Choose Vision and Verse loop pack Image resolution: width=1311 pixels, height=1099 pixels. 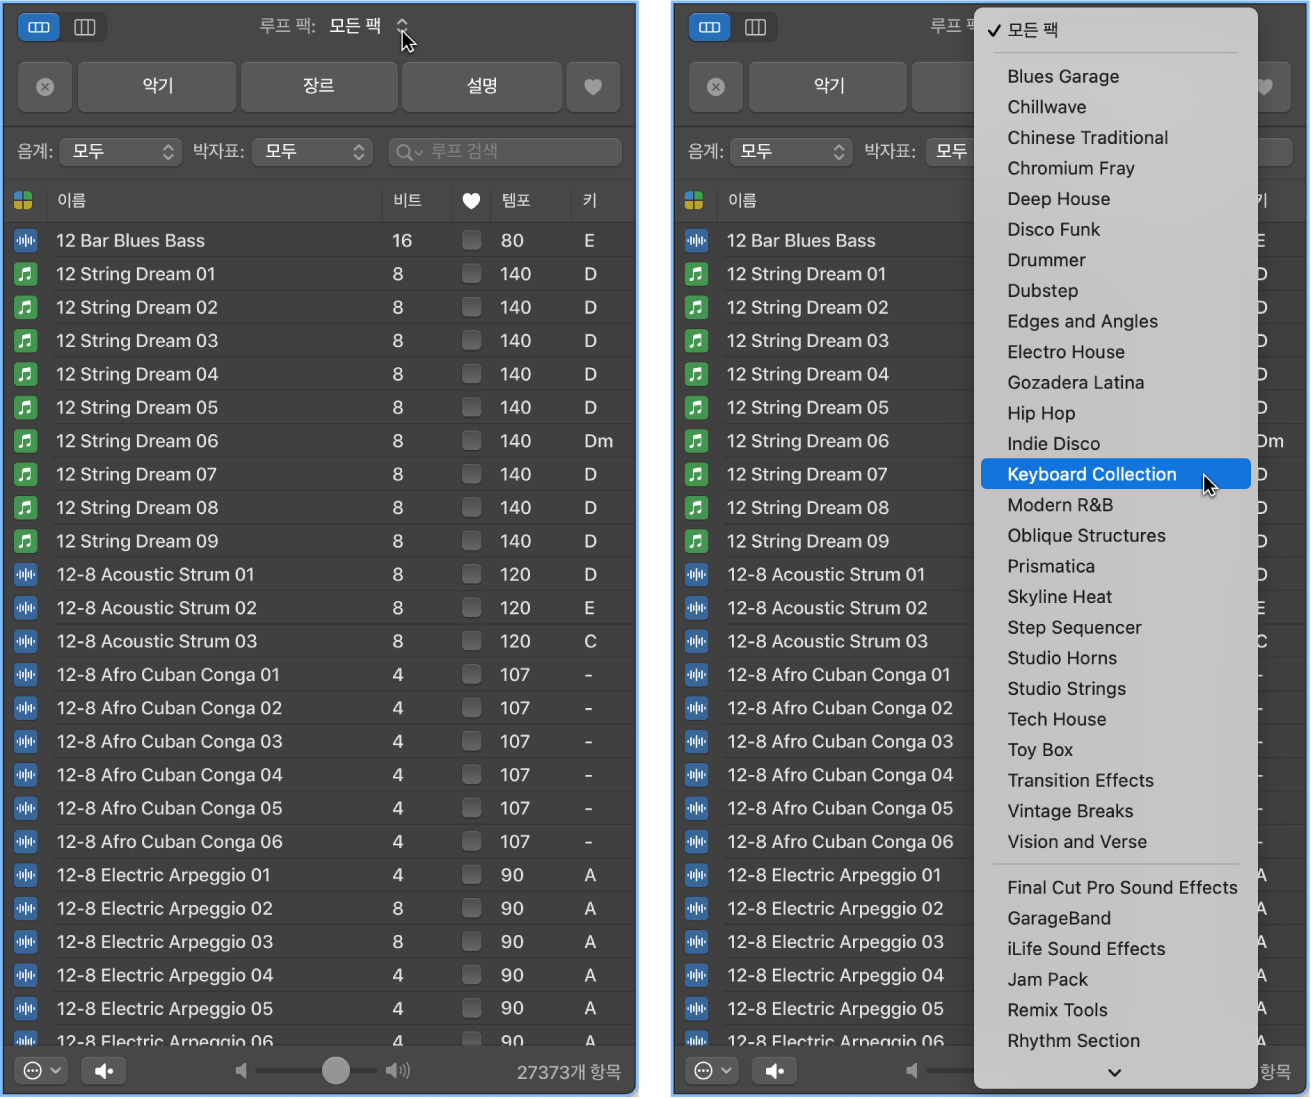pyautogui.click(x=1116, y=841)
